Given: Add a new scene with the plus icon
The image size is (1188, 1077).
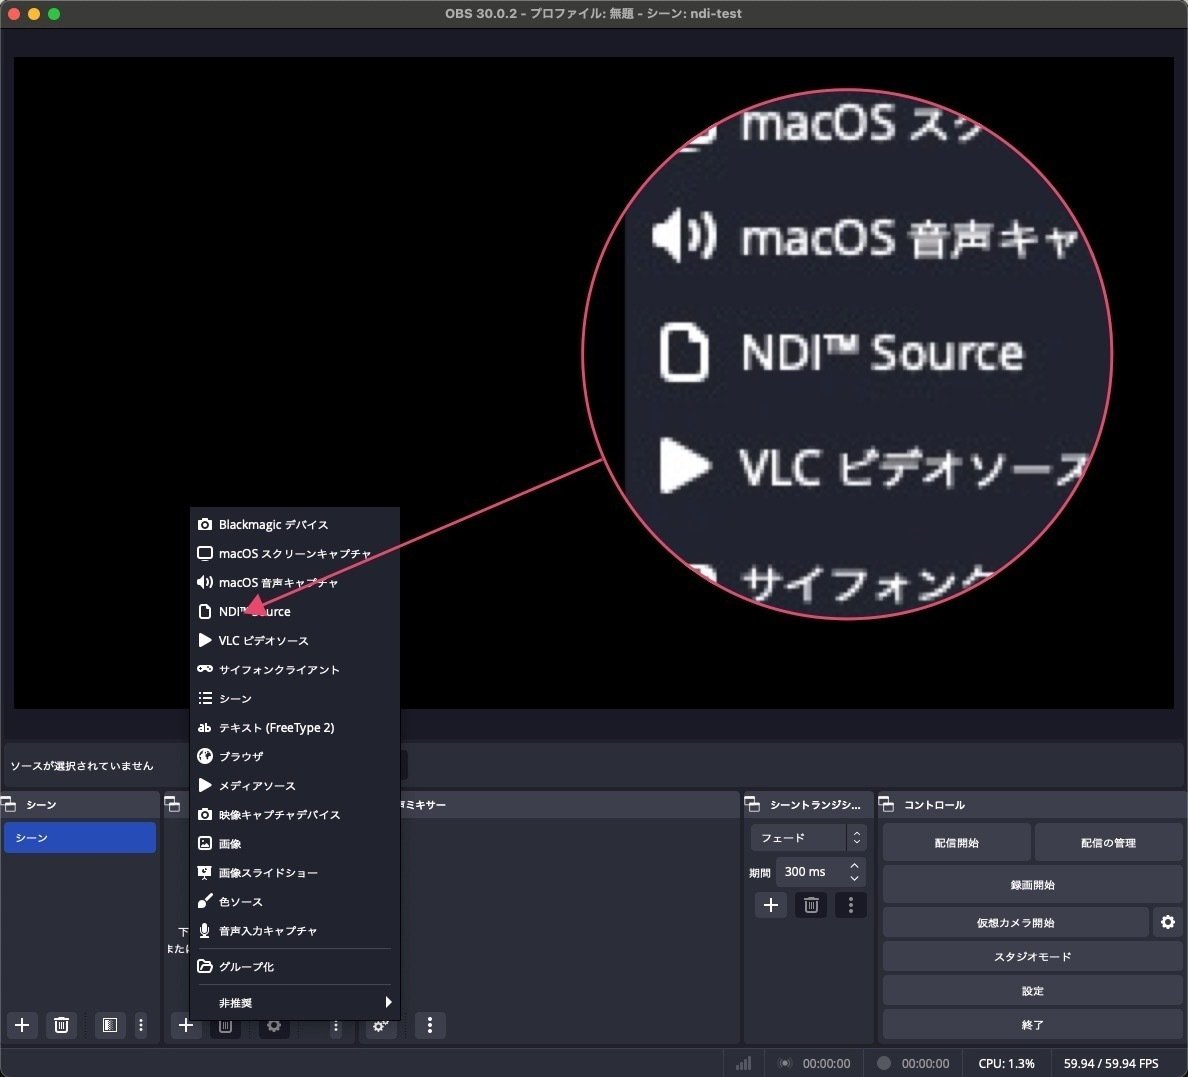Looking at the screenshot, I should pyautogui.click(x=22, y=1025).
